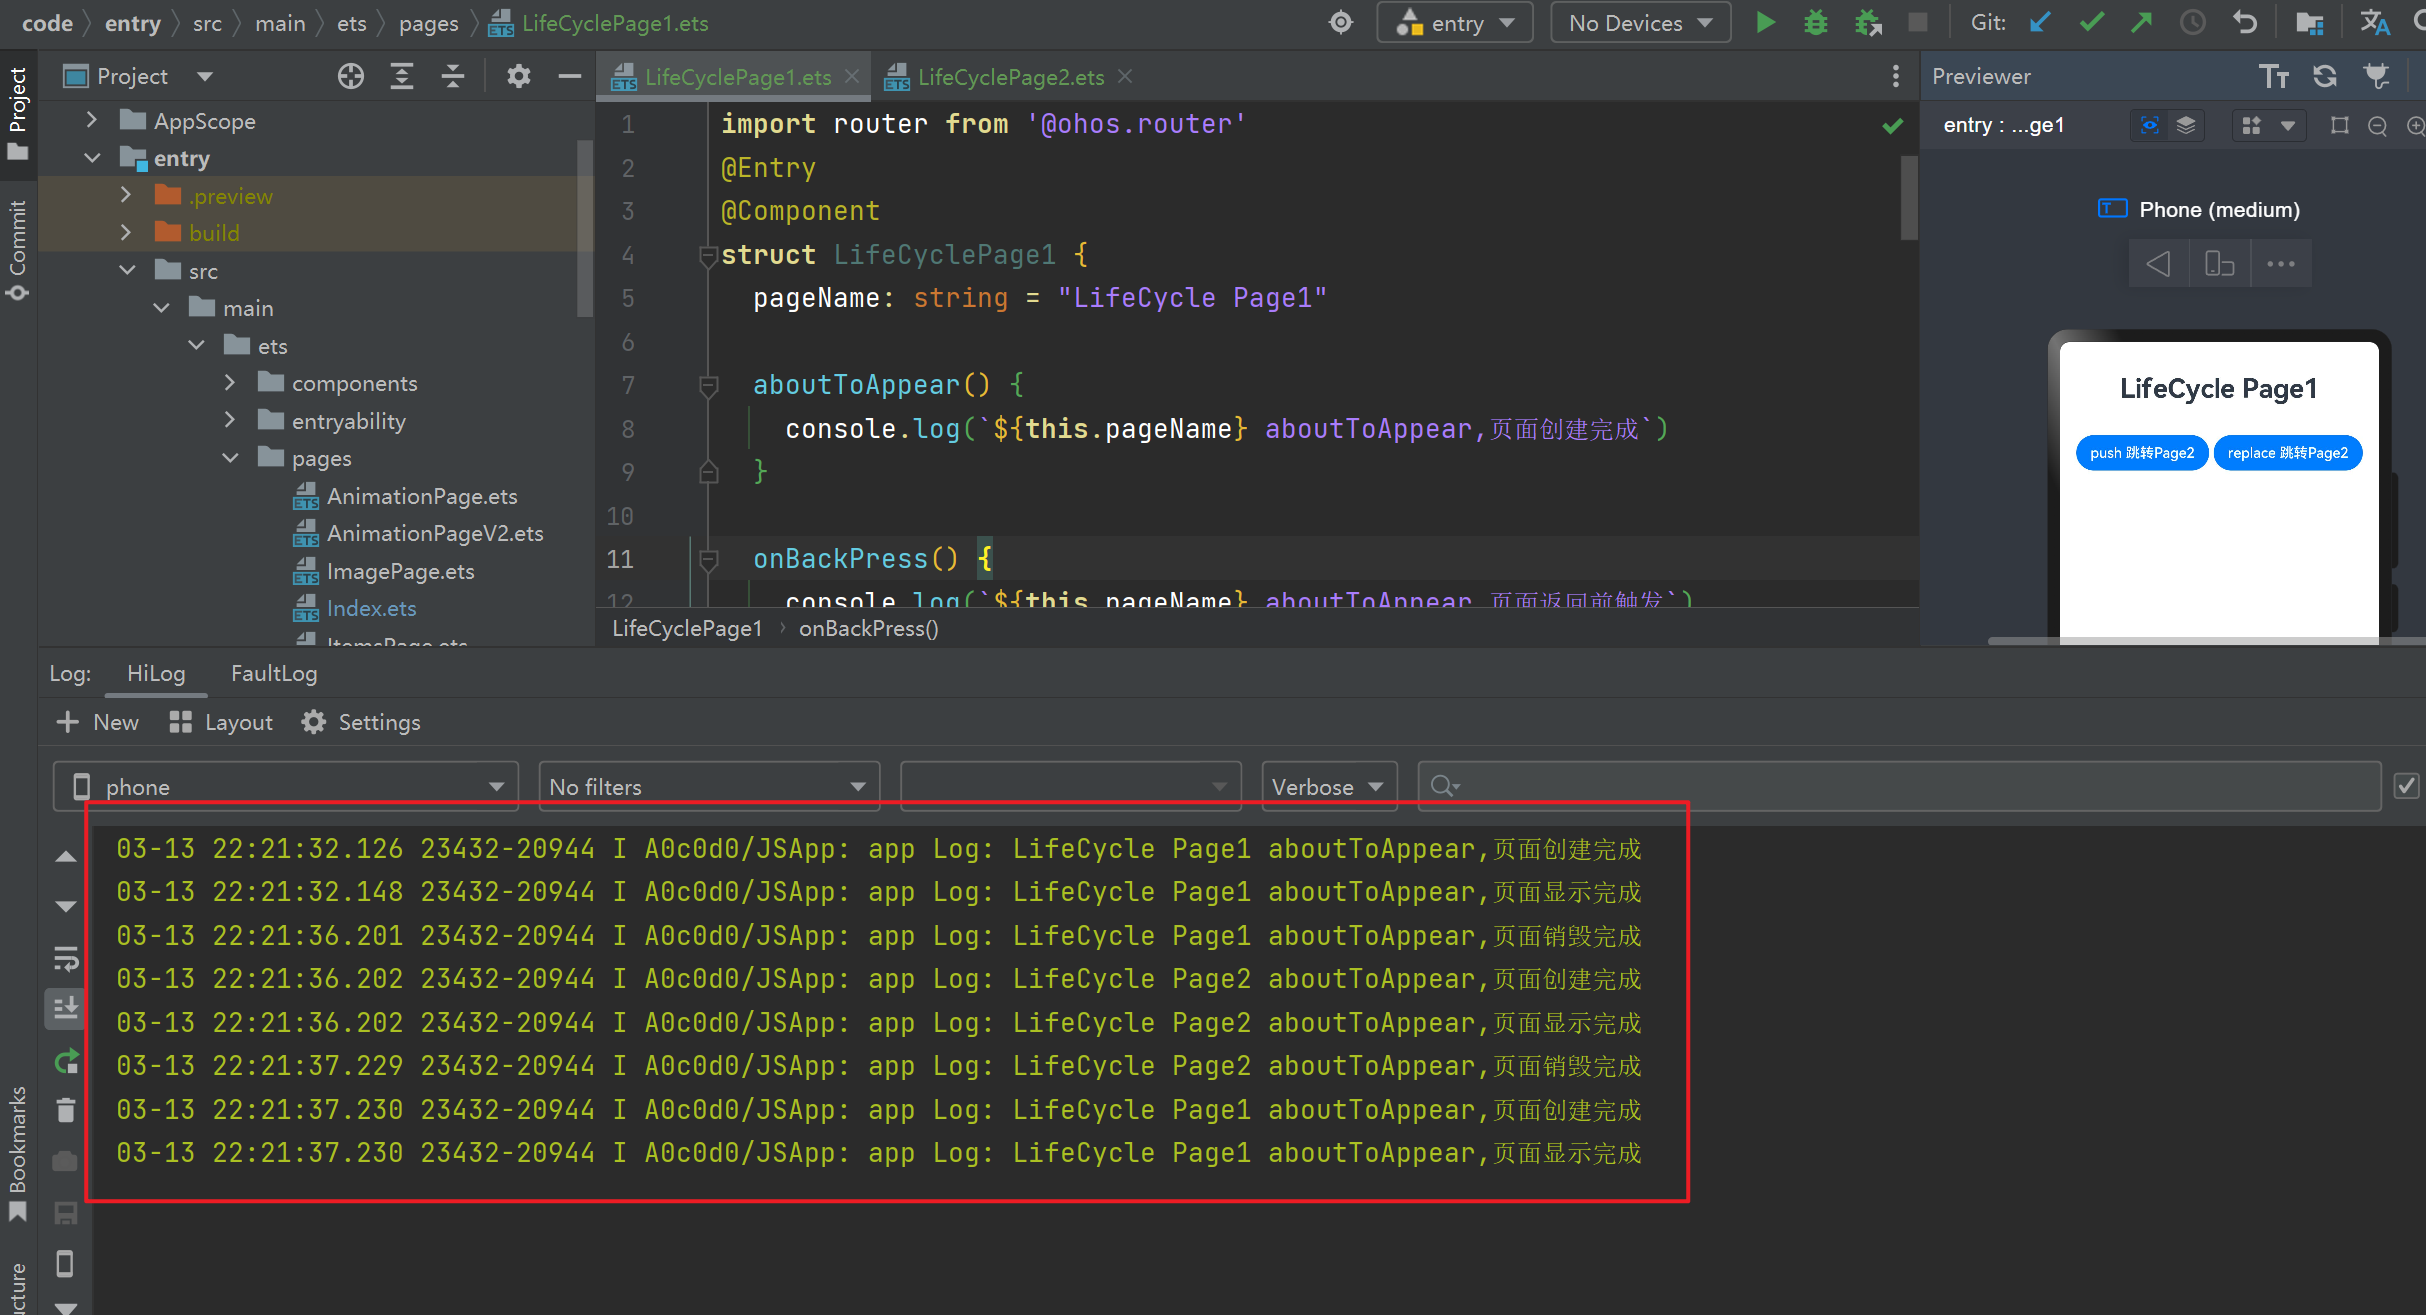The height and width of the screenshot is (1315, 2426).
Task: Toggle the checkbox beside the log search
Action: [x=2406, y=786]
